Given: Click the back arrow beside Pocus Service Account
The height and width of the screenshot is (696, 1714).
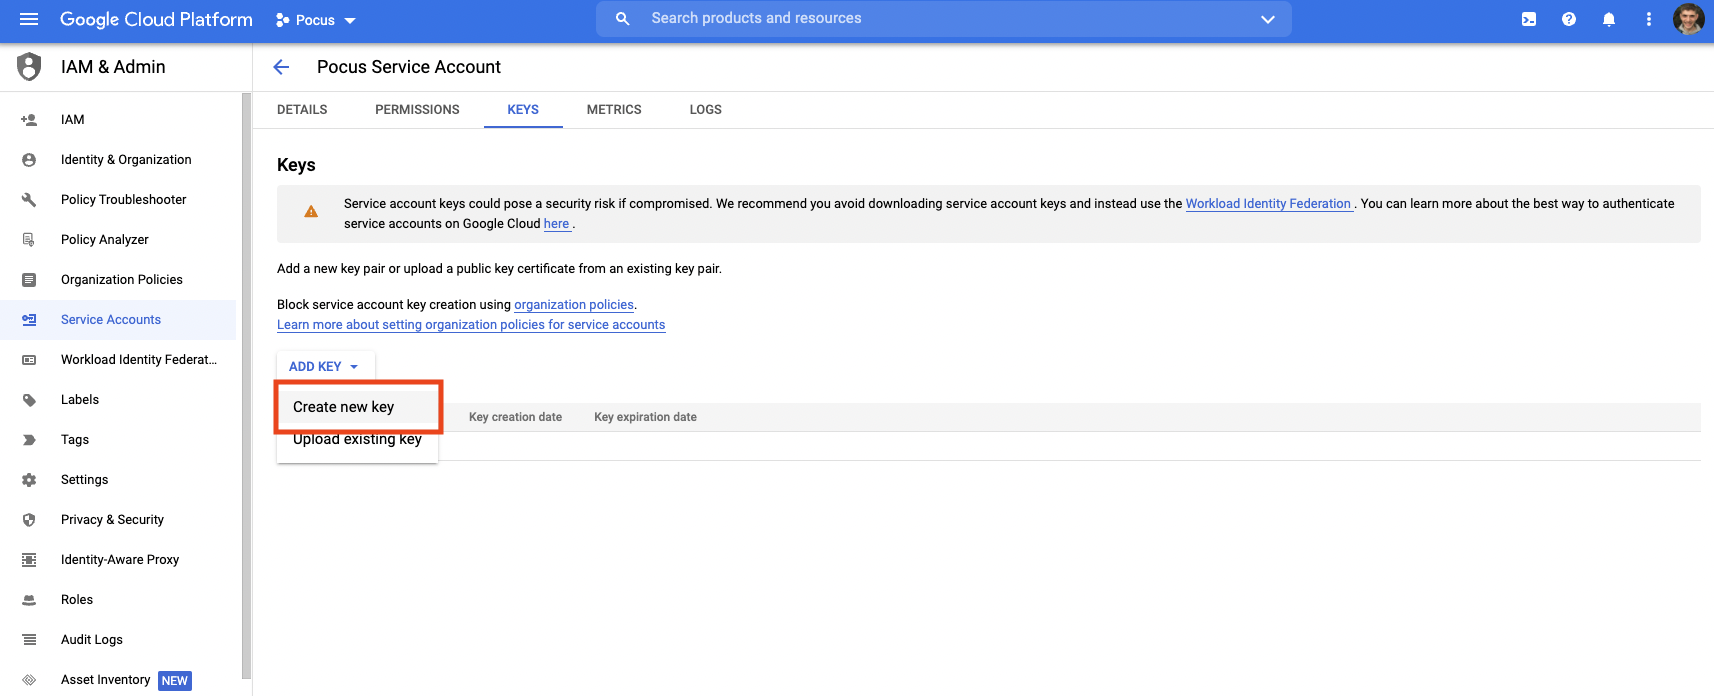Looking at the screenshot, I should [x=281, y=67].
